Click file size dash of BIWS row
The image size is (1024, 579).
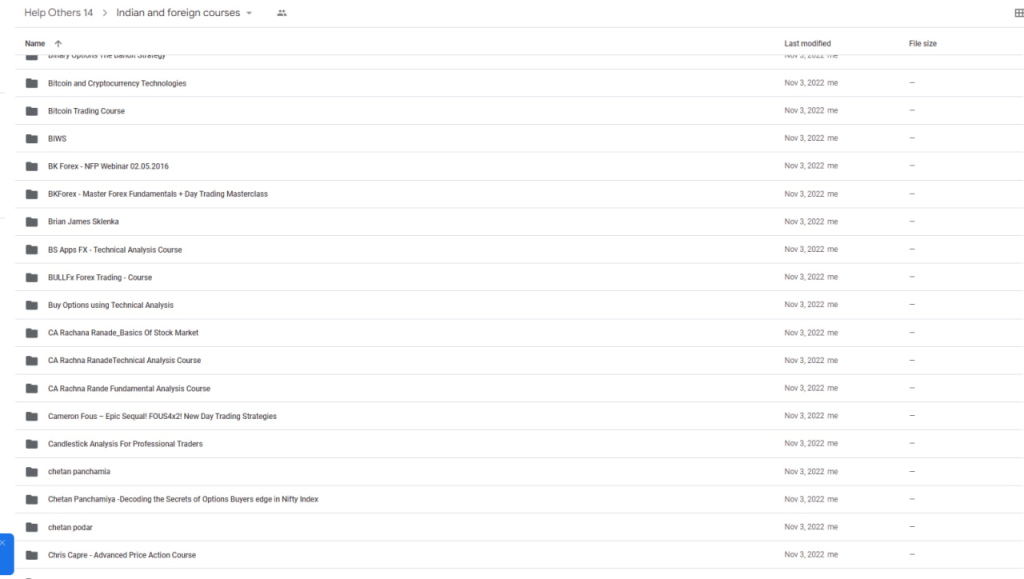click(912, 138)
